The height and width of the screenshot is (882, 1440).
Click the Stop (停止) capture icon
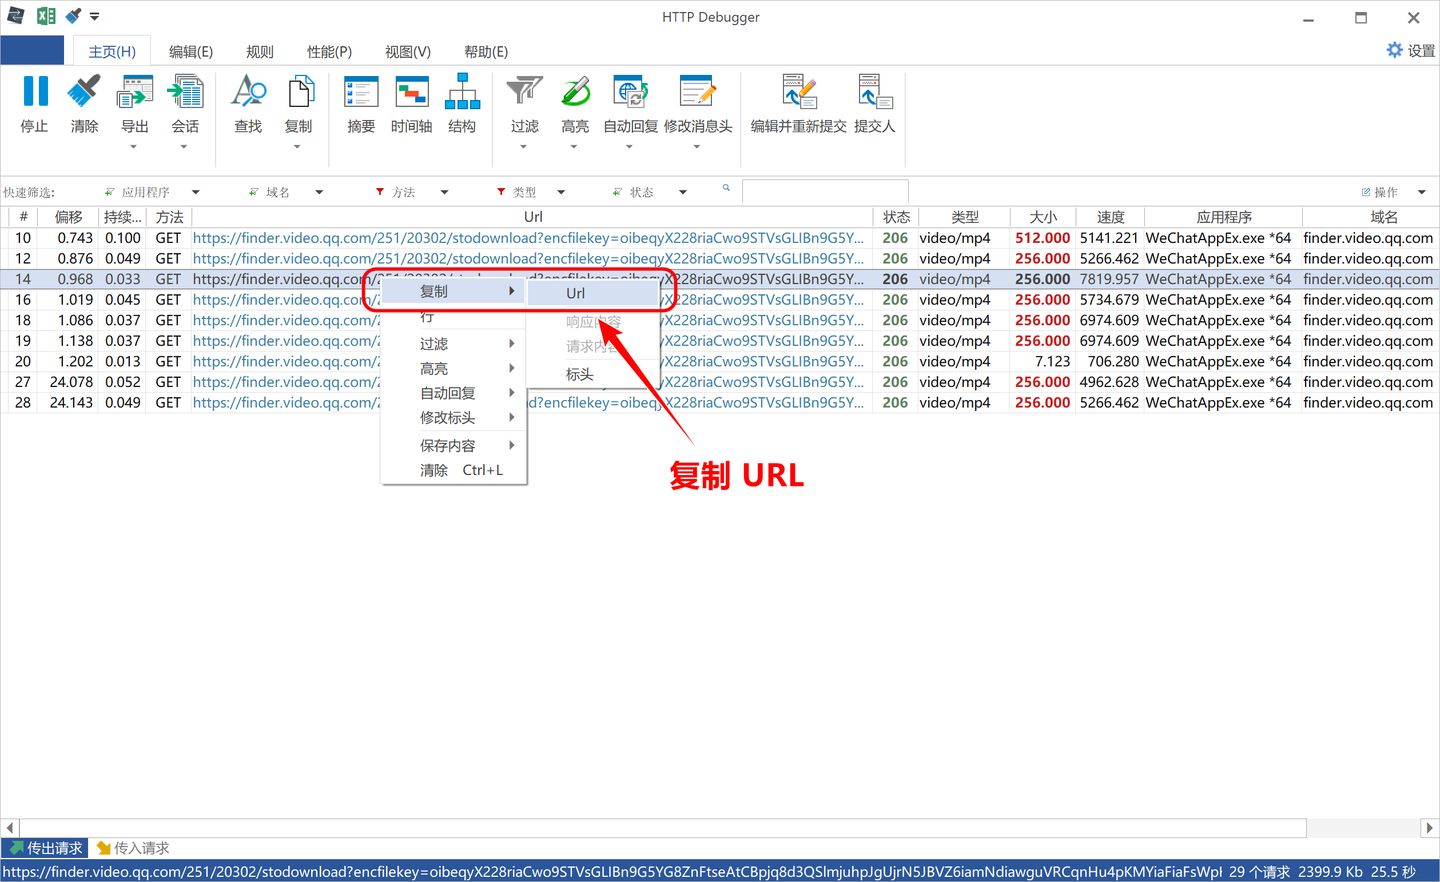[35, 92]
